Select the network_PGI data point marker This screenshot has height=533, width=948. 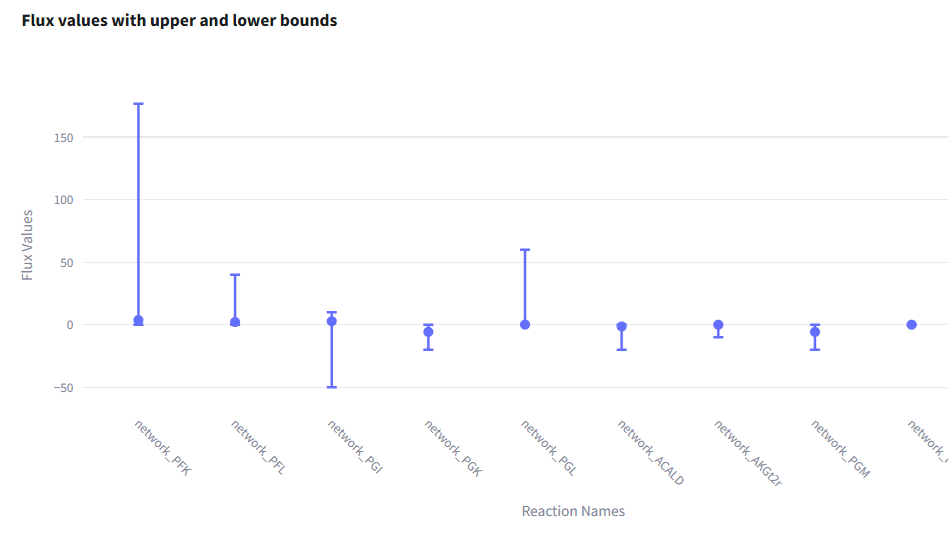tap(332, 321)
